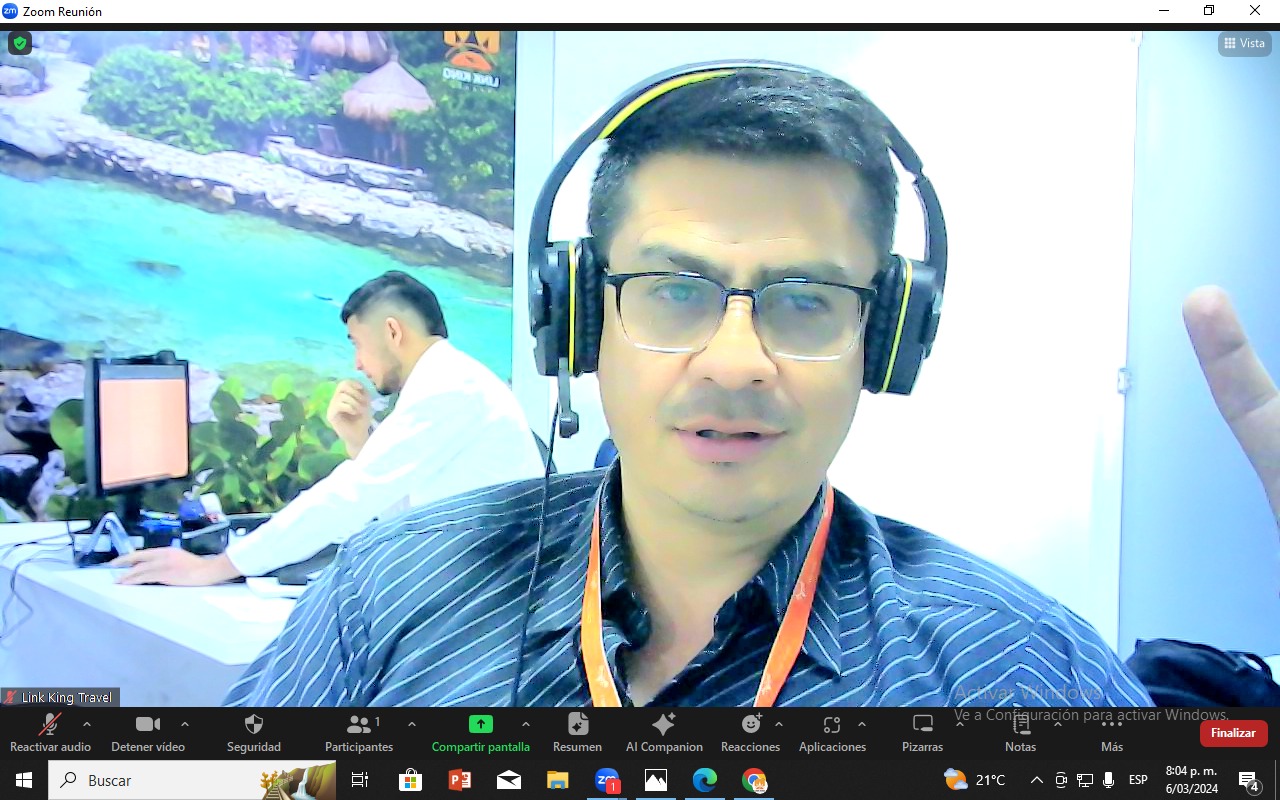
Task: Expand audio options arrow beside Reactivar audio
Action: click(87, 724)
